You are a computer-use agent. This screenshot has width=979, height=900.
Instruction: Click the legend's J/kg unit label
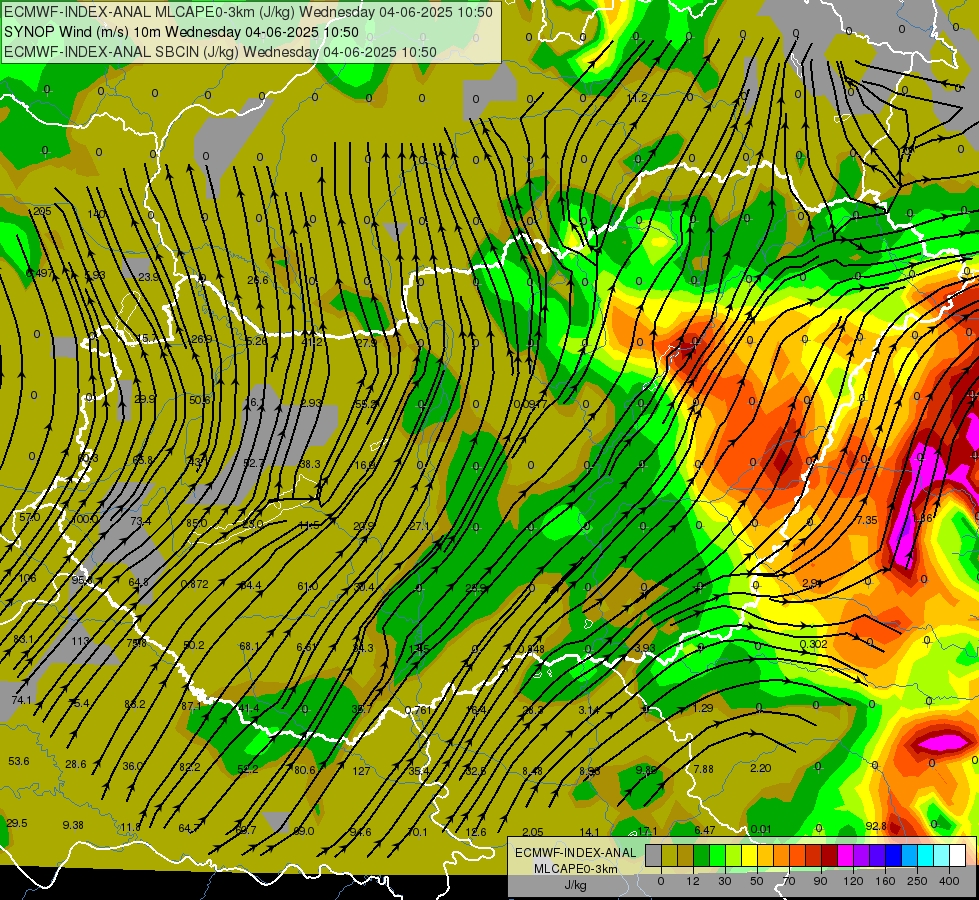pos(575,885)
